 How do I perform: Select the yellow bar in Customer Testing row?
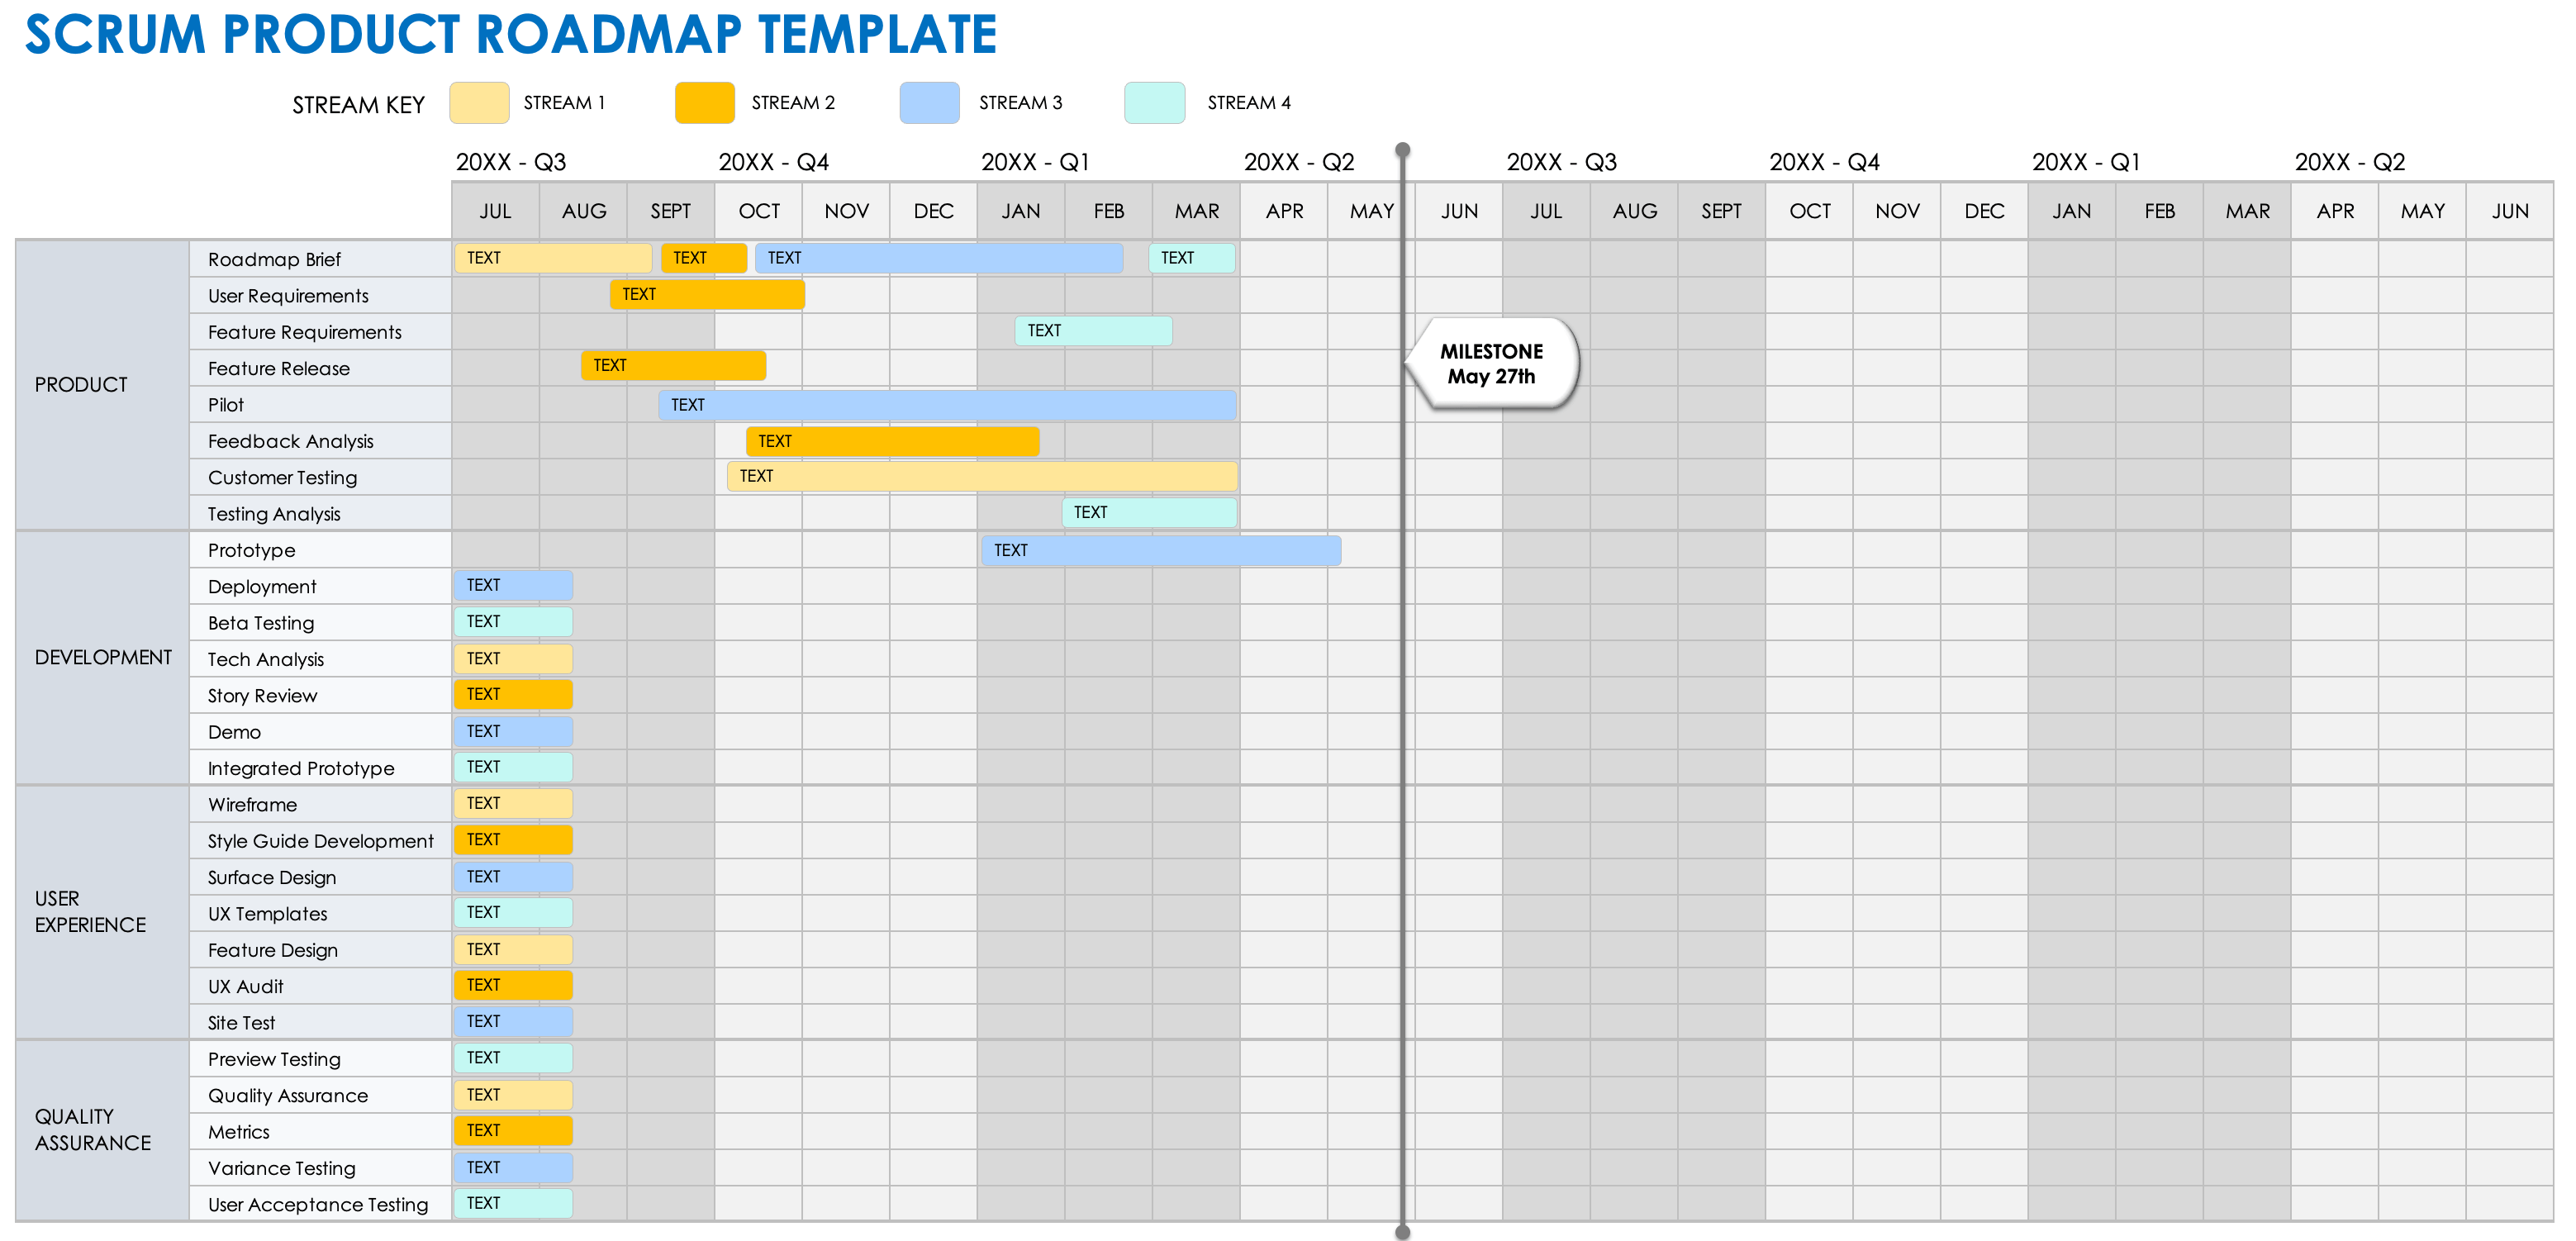tap(982, 476)
